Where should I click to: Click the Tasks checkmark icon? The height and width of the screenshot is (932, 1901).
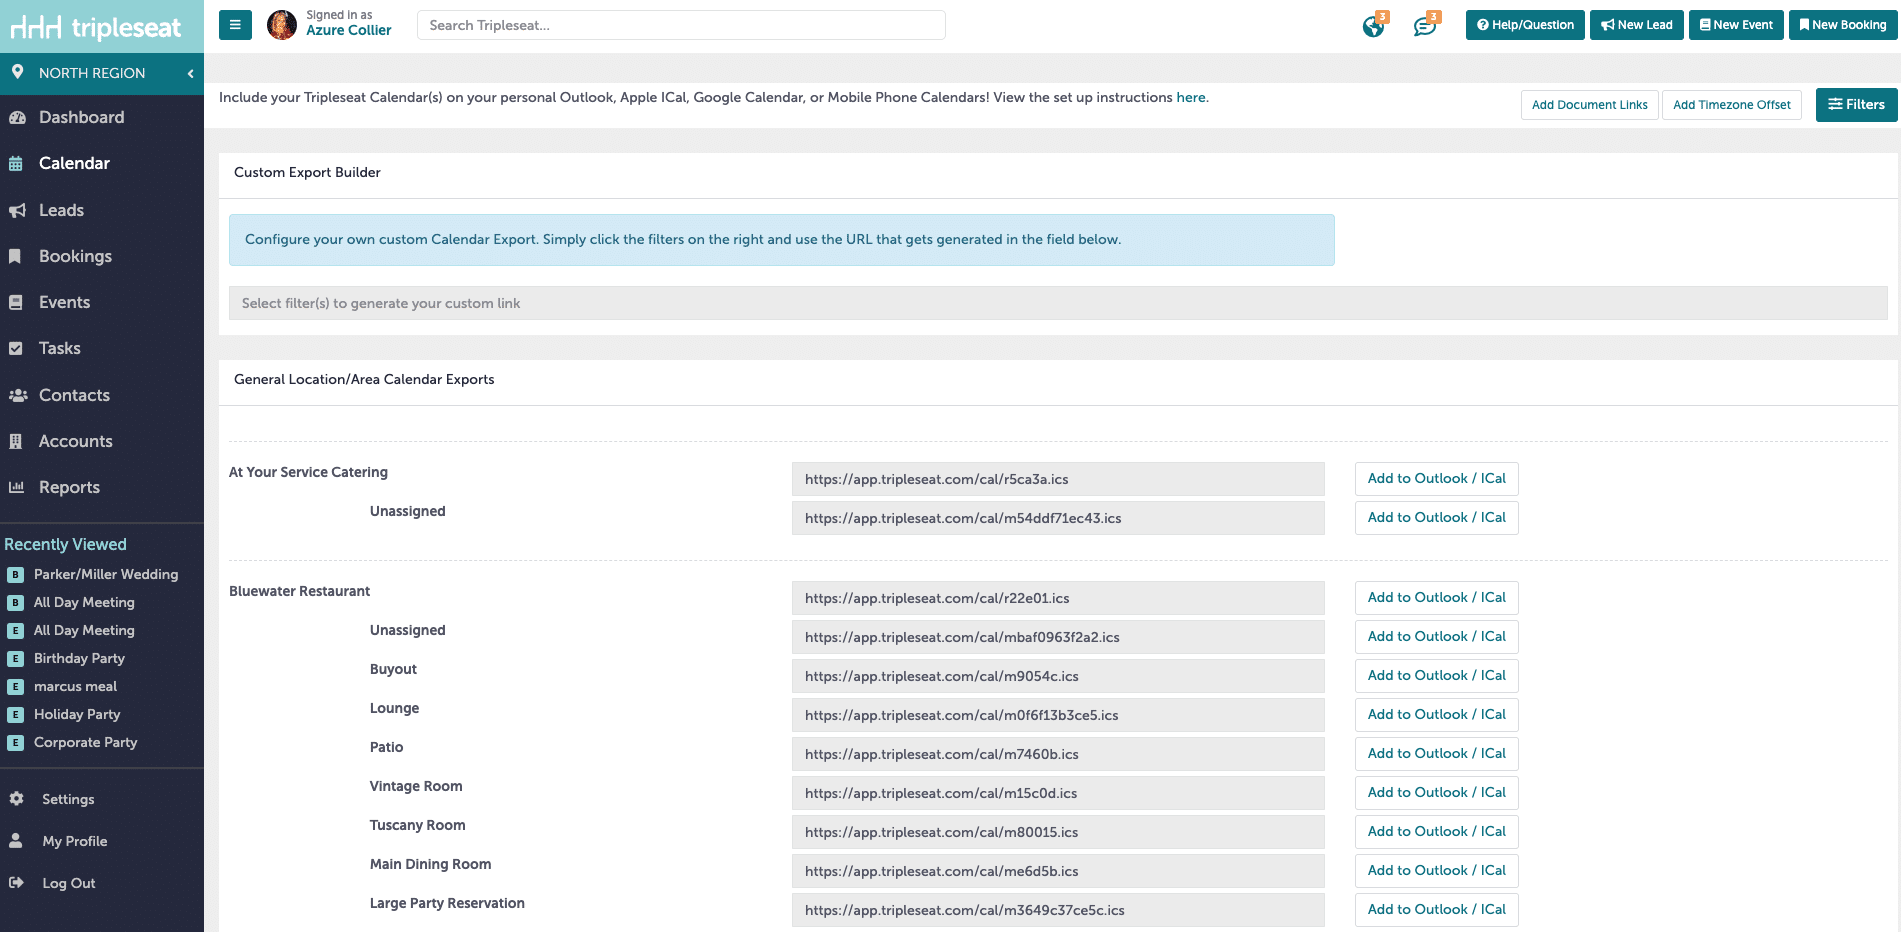tap(15, 349)
